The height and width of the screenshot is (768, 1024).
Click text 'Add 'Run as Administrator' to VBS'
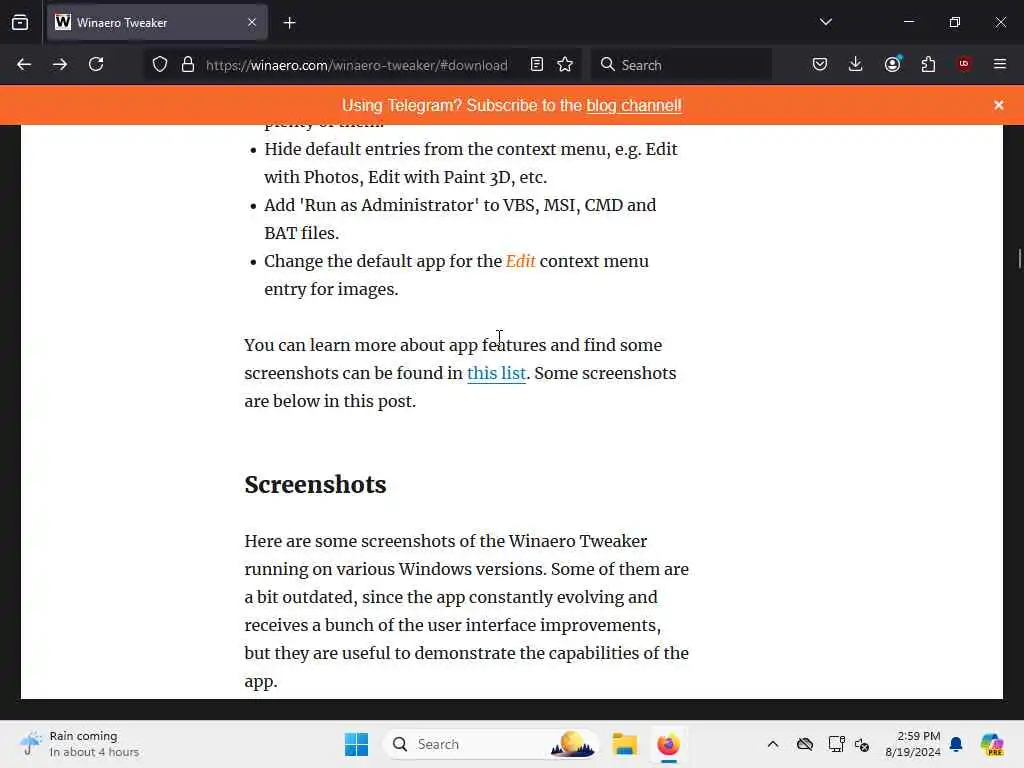click(x=400, y=205)
